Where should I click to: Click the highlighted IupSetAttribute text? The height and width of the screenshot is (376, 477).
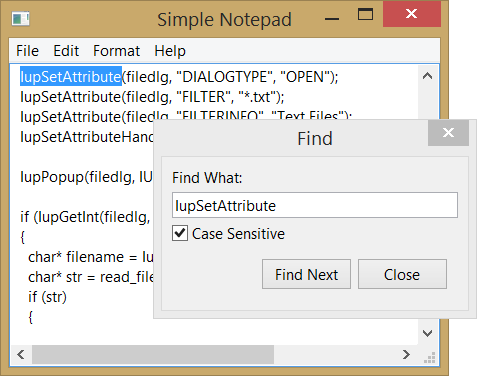pyautogui.click(x=71, y=77)
